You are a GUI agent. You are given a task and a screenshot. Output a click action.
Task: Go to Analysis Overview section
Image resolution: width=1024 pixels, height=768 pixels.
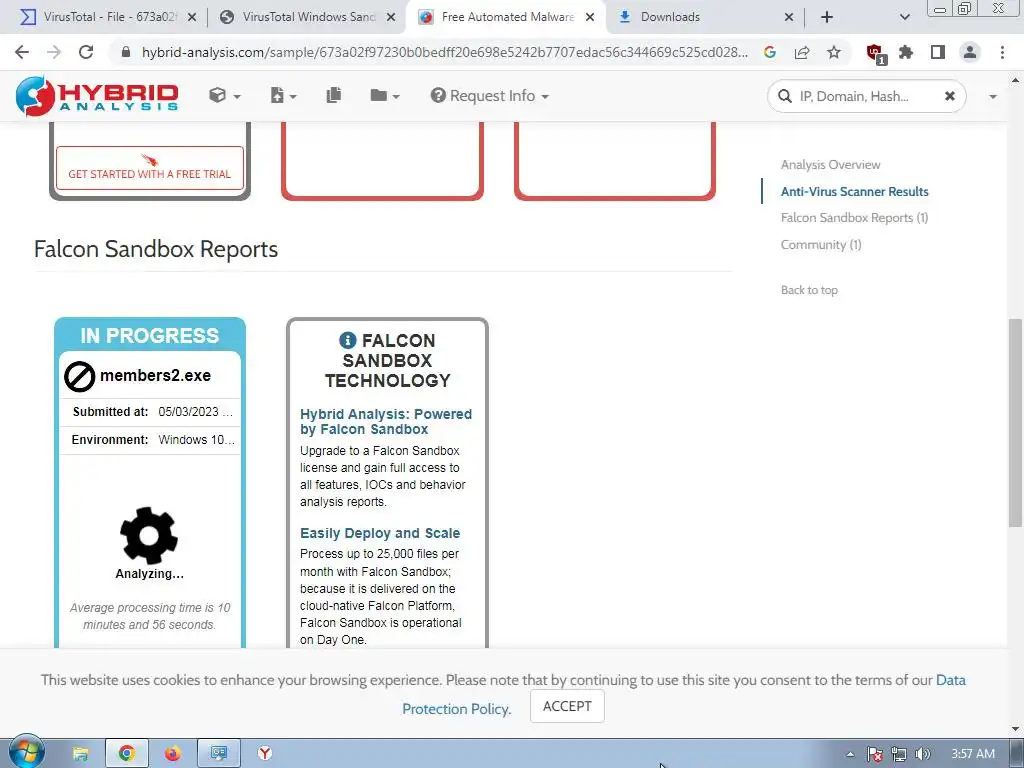(830, 165)
